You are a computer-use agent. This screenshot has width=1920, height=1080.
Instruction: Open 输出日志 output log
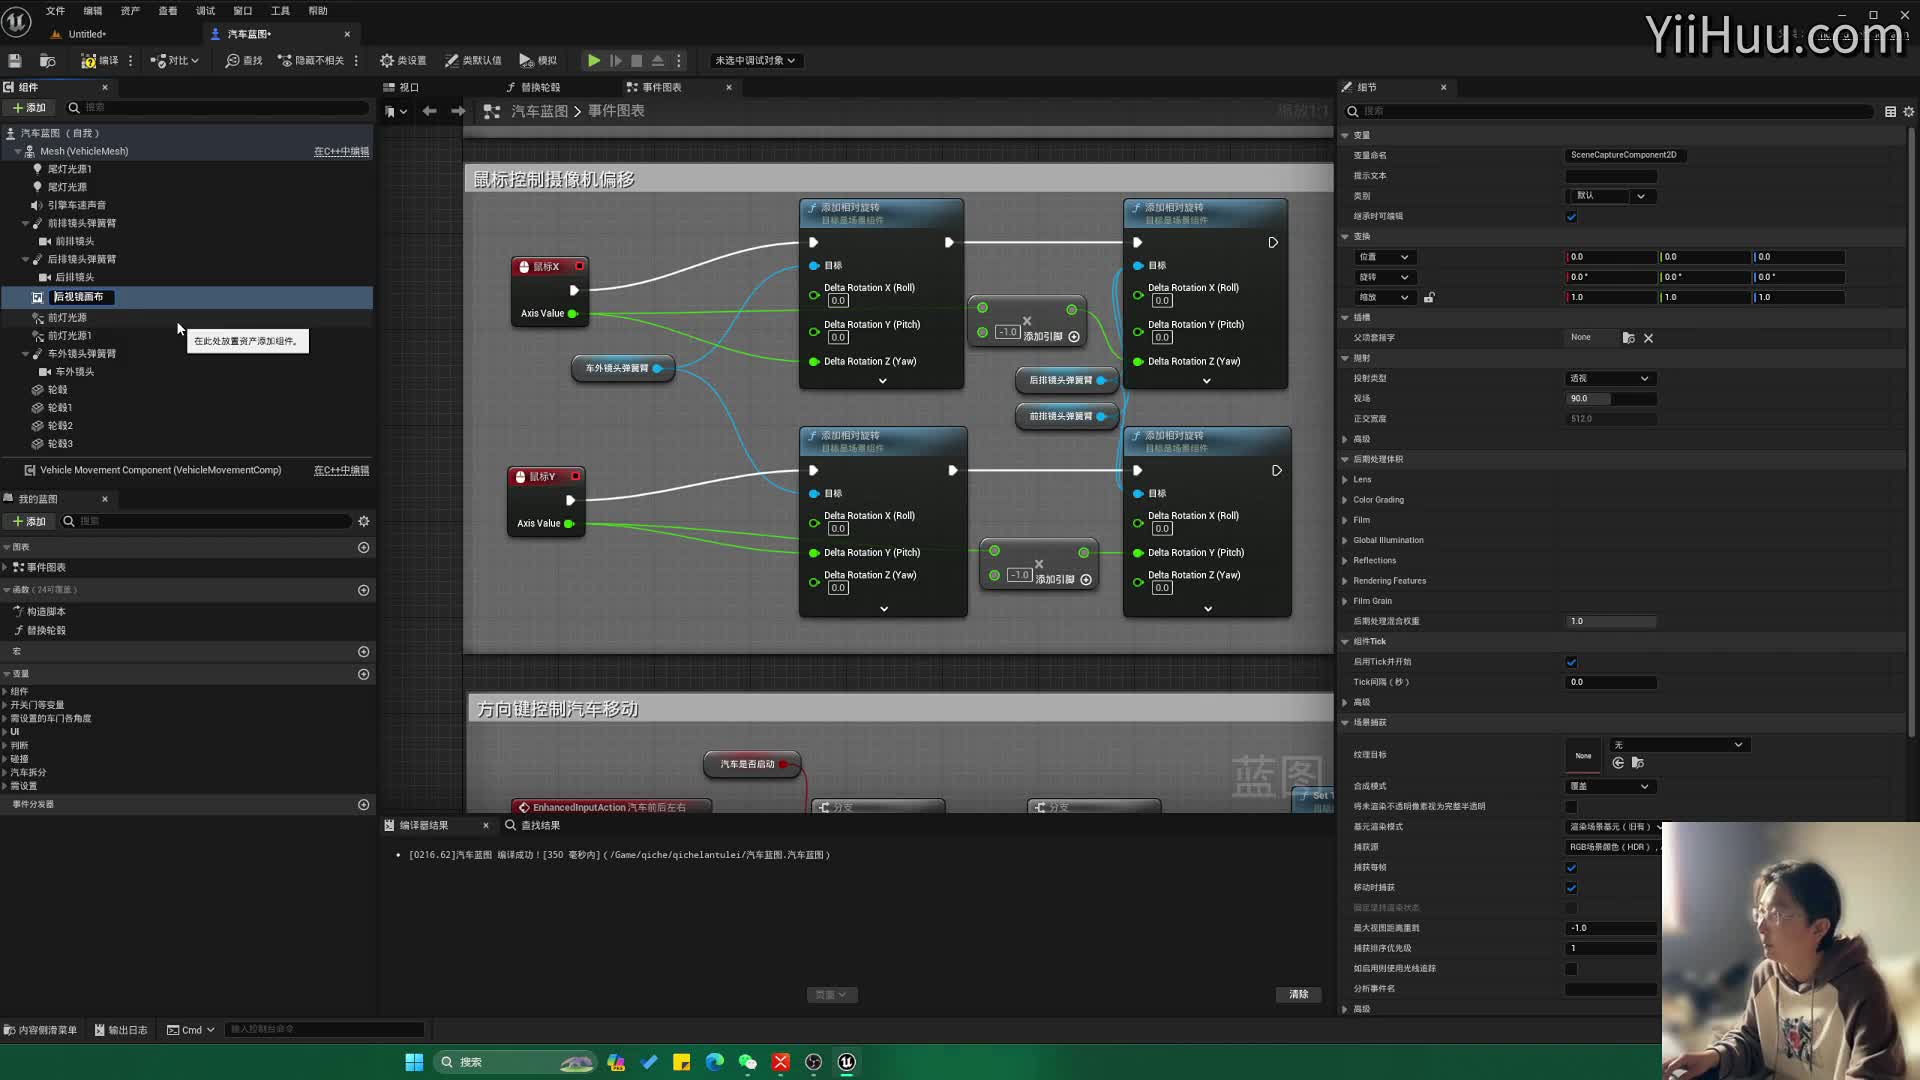point(121,1030)
